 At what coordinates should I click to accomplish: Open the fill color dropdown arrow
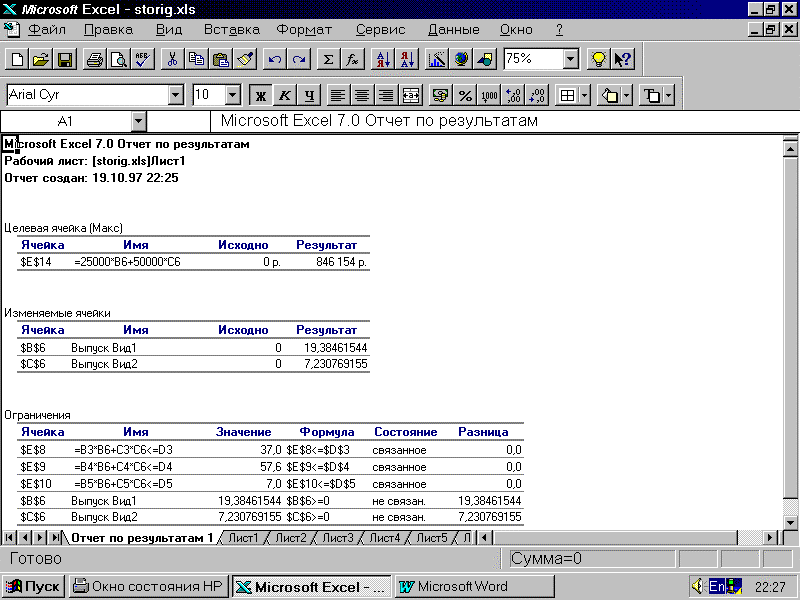627,95
